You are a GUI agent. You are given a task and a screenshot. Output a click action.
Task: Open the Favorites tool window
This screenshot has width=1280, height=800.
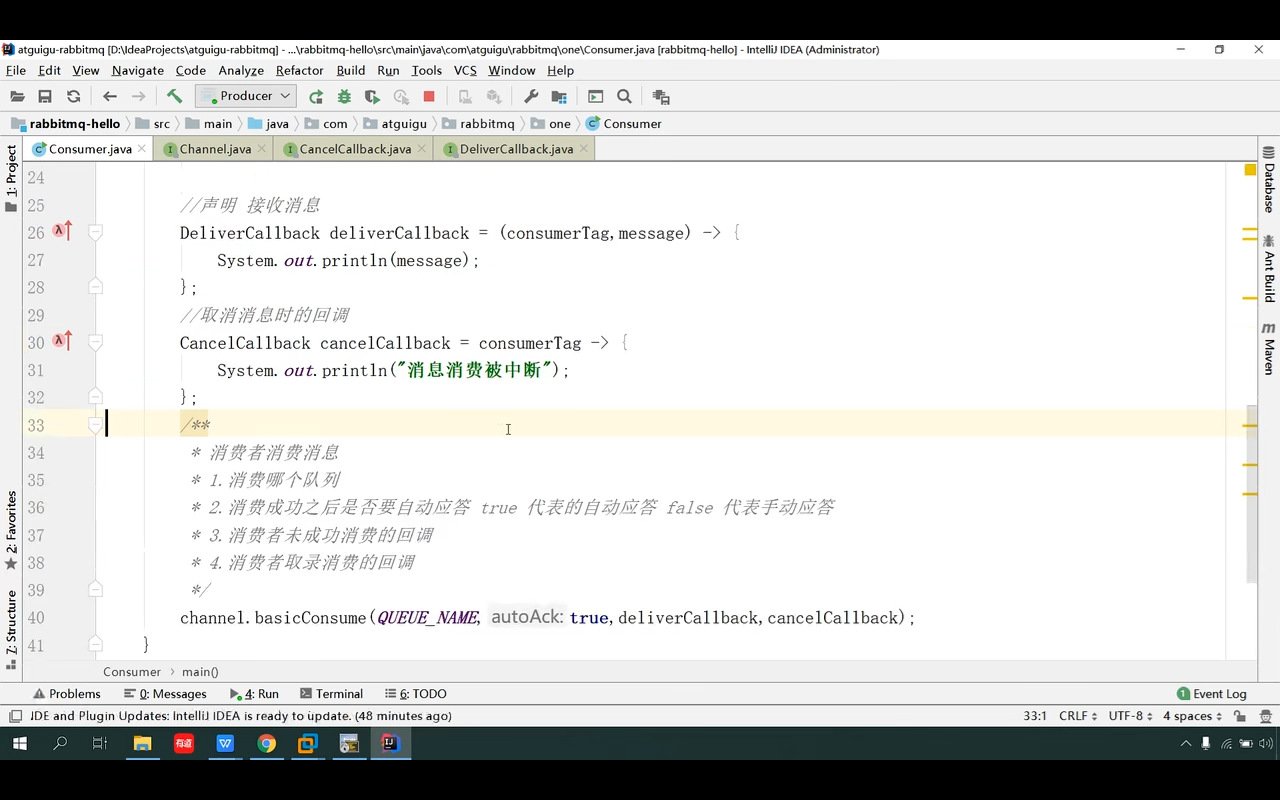pyautogui.click(x=11, y=529)
